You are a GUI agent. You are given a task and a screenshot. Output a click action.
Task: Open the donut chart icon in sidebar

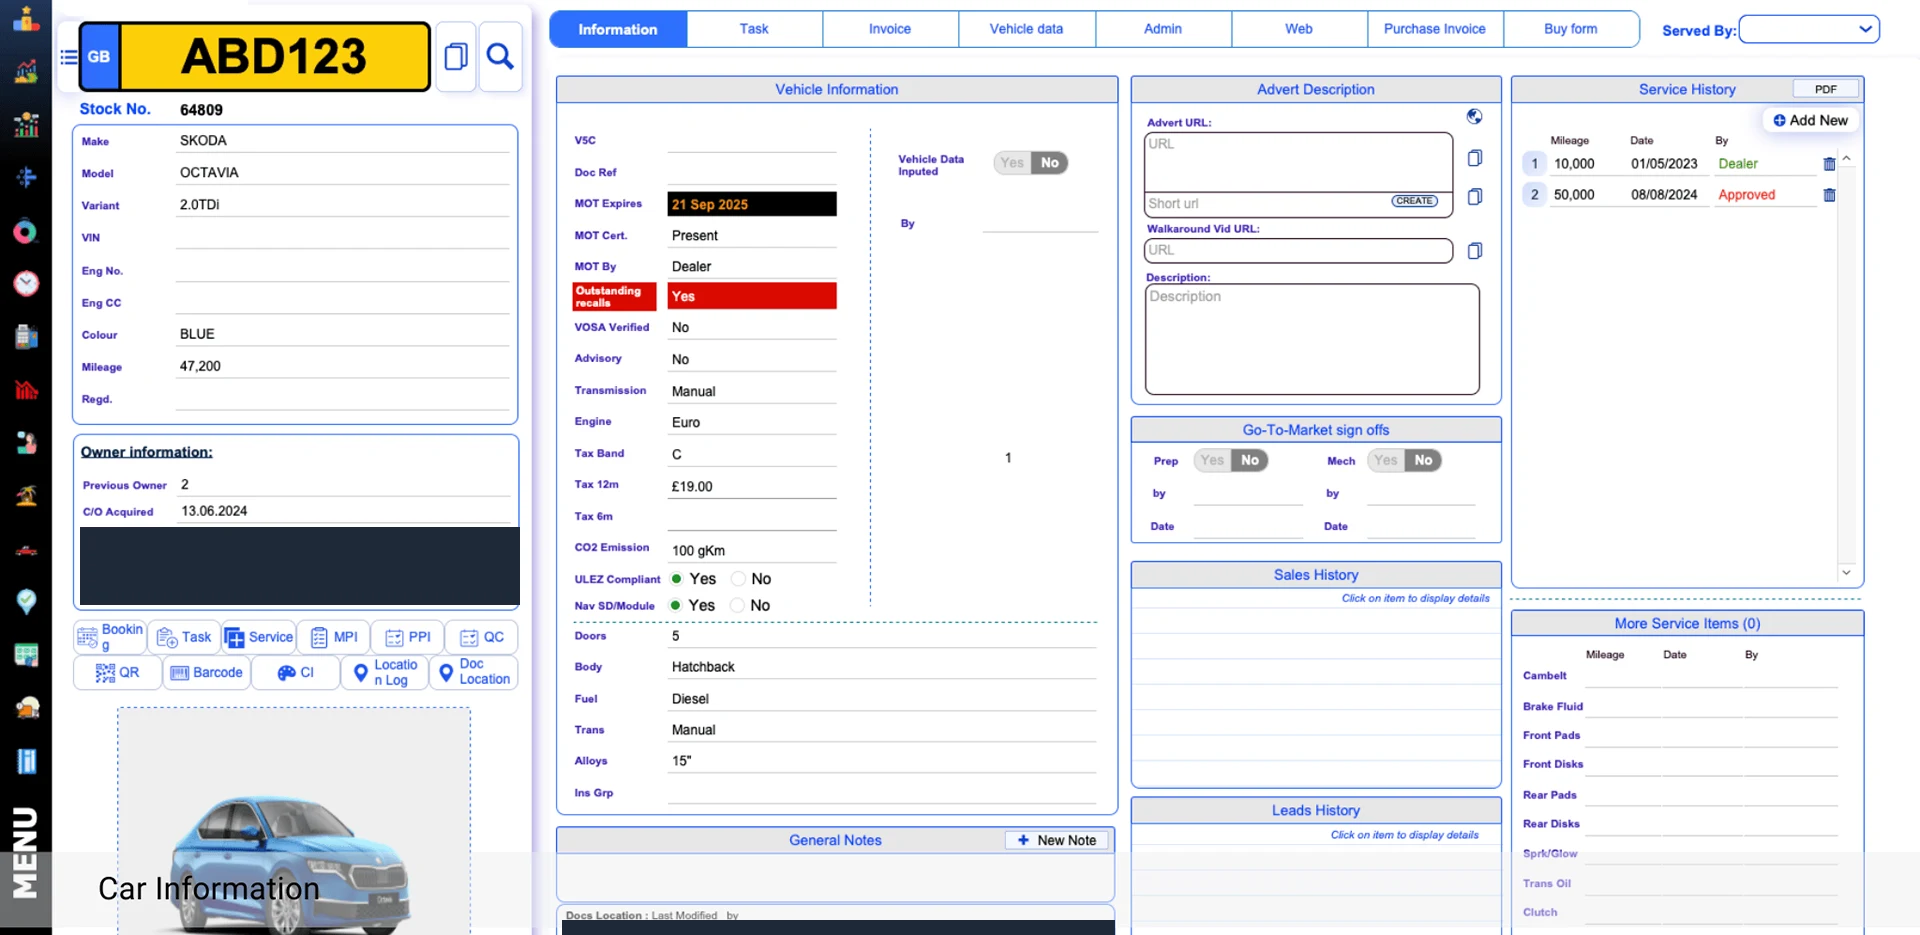tap(26, 232)
